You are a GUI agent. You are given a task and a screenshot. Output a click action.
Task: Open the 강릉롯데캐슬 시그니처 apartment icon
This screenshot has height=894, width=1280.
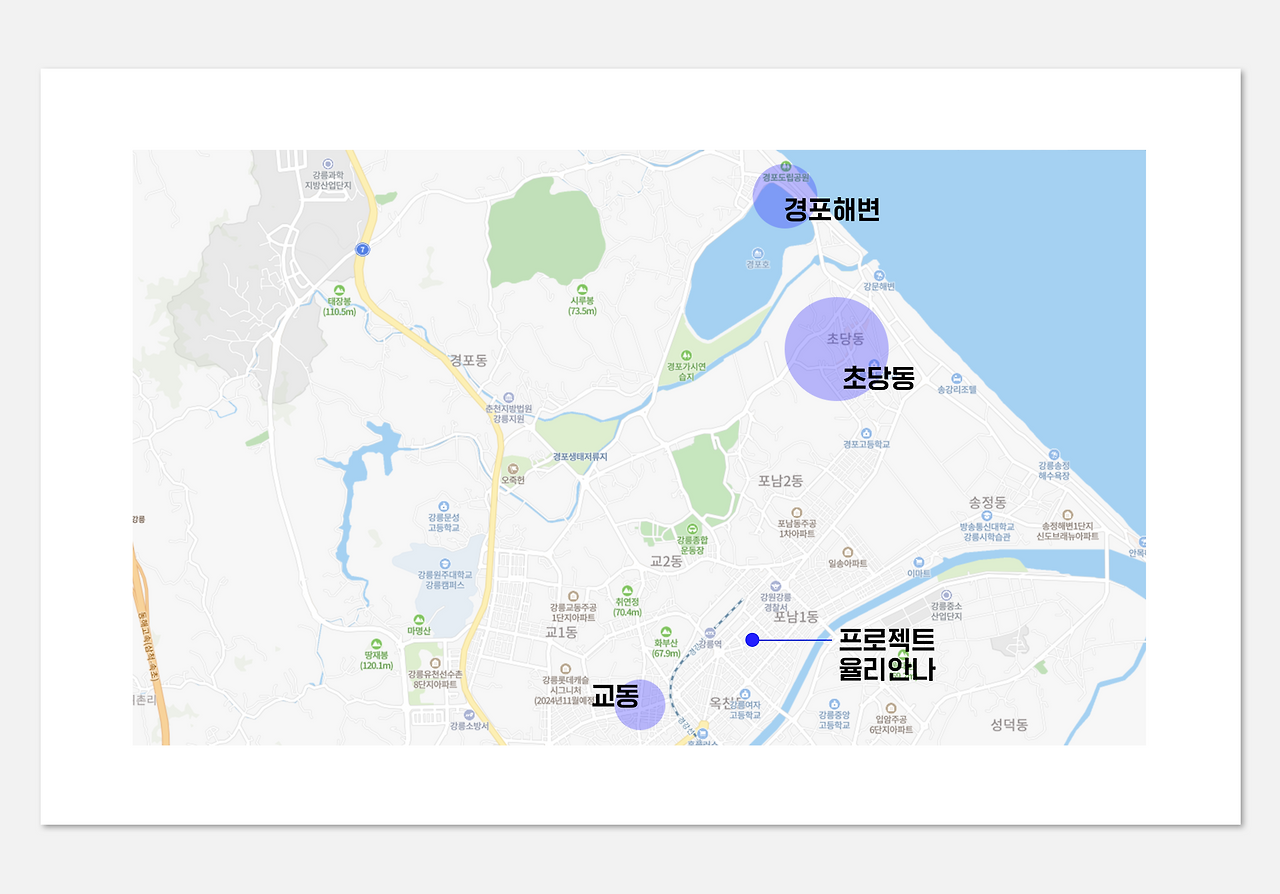566,668
